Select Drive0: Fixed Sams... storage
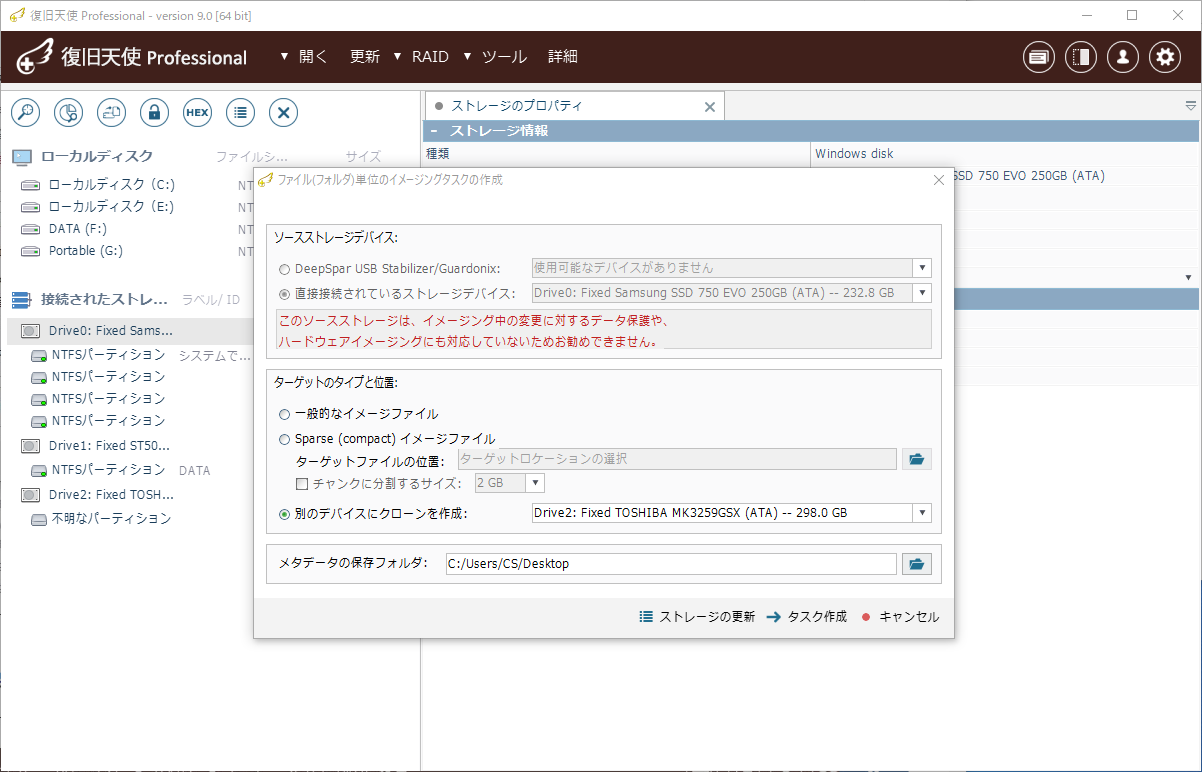 [x=110, y=331]
